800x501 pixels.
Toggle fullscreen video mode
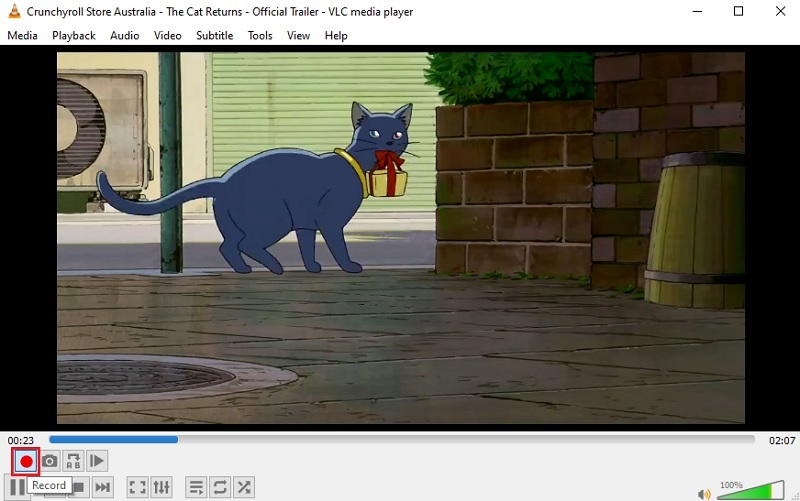click(x=137, y=487)
